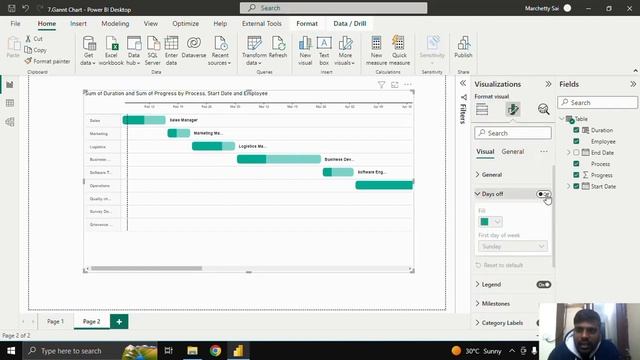Click Format painter
This screenshot has height=360, width=640.
pyautogui.click(x=47, y=61)
